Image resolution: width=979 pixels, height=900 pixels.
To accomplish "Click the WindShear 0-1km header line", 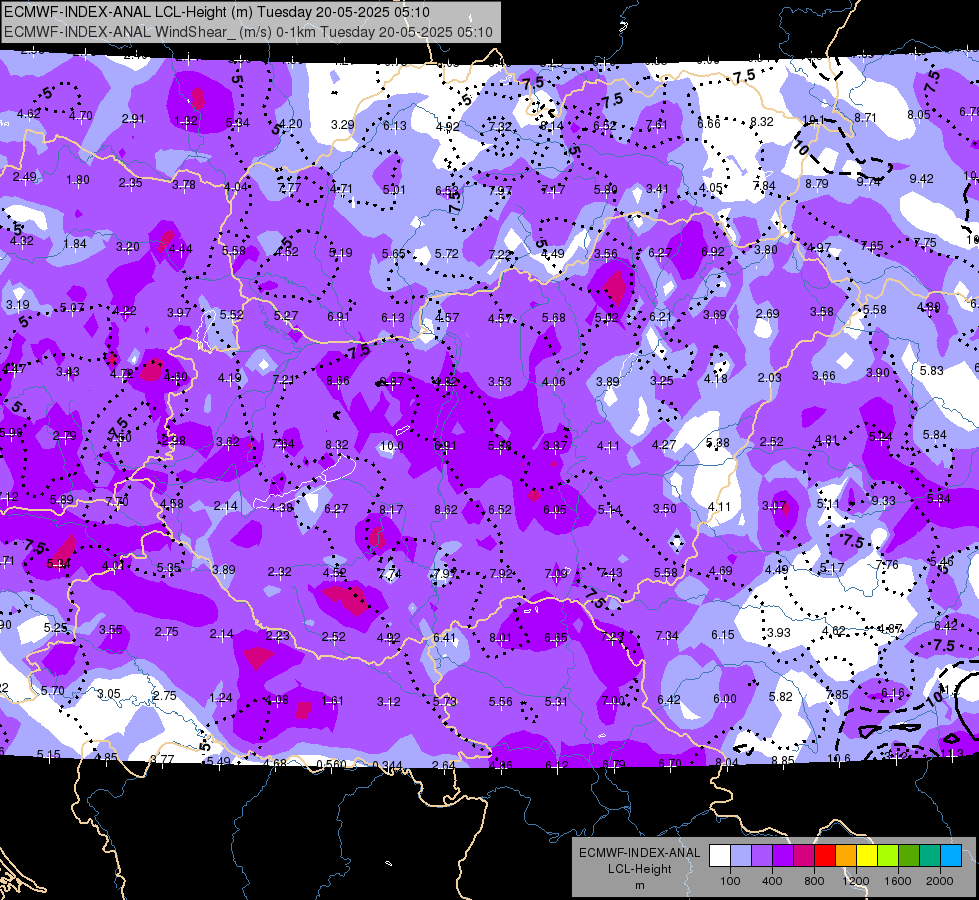I will pyautogui.click(x=248, y=31).
